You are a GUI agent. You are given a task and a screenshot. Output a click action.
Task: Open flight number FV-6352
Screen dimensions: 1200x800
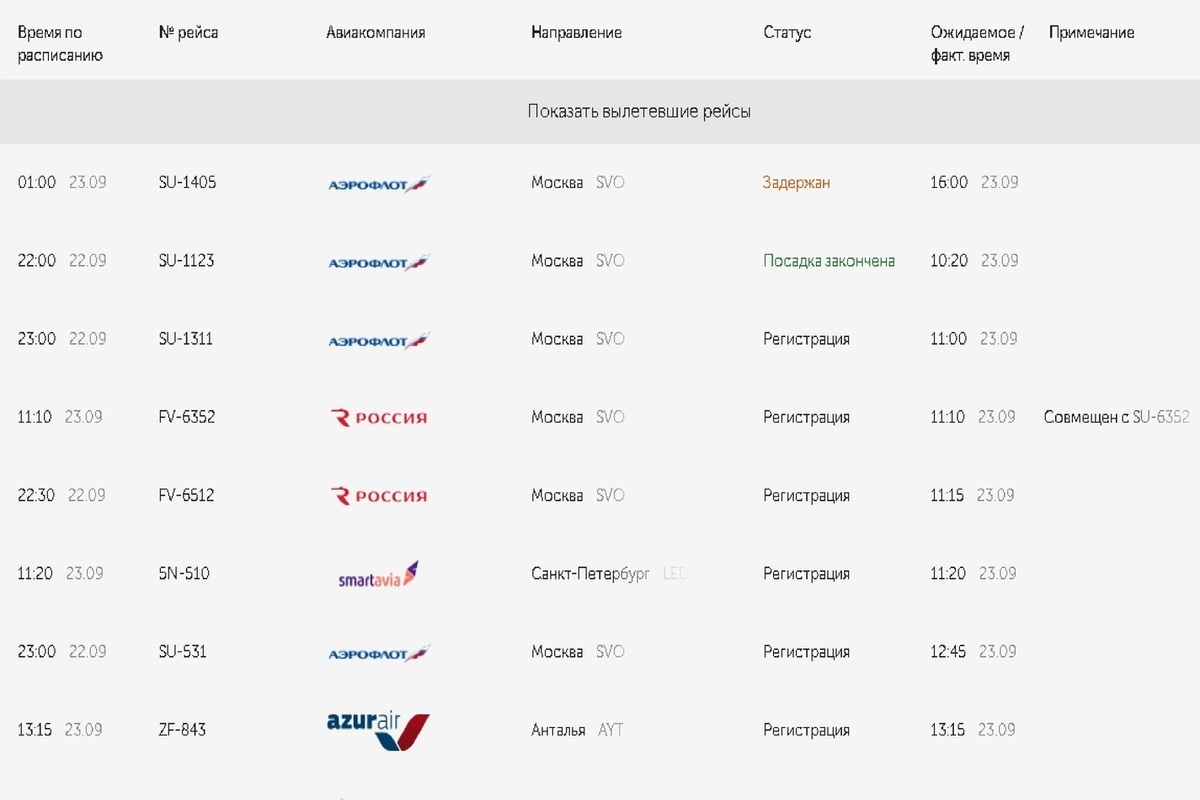coord(186,417)
